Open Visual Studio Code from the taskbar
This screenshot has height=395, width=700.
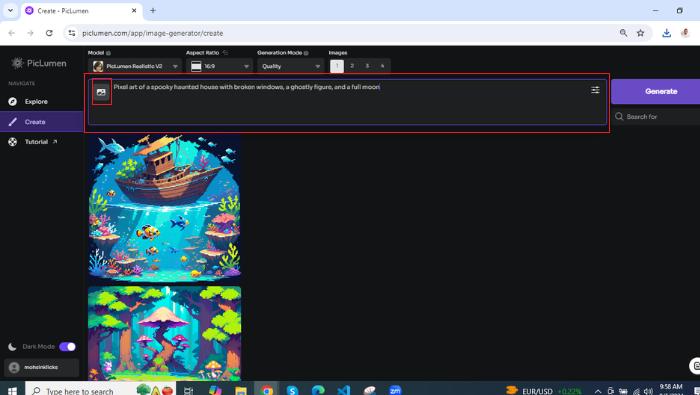click(x=344, y=391)
